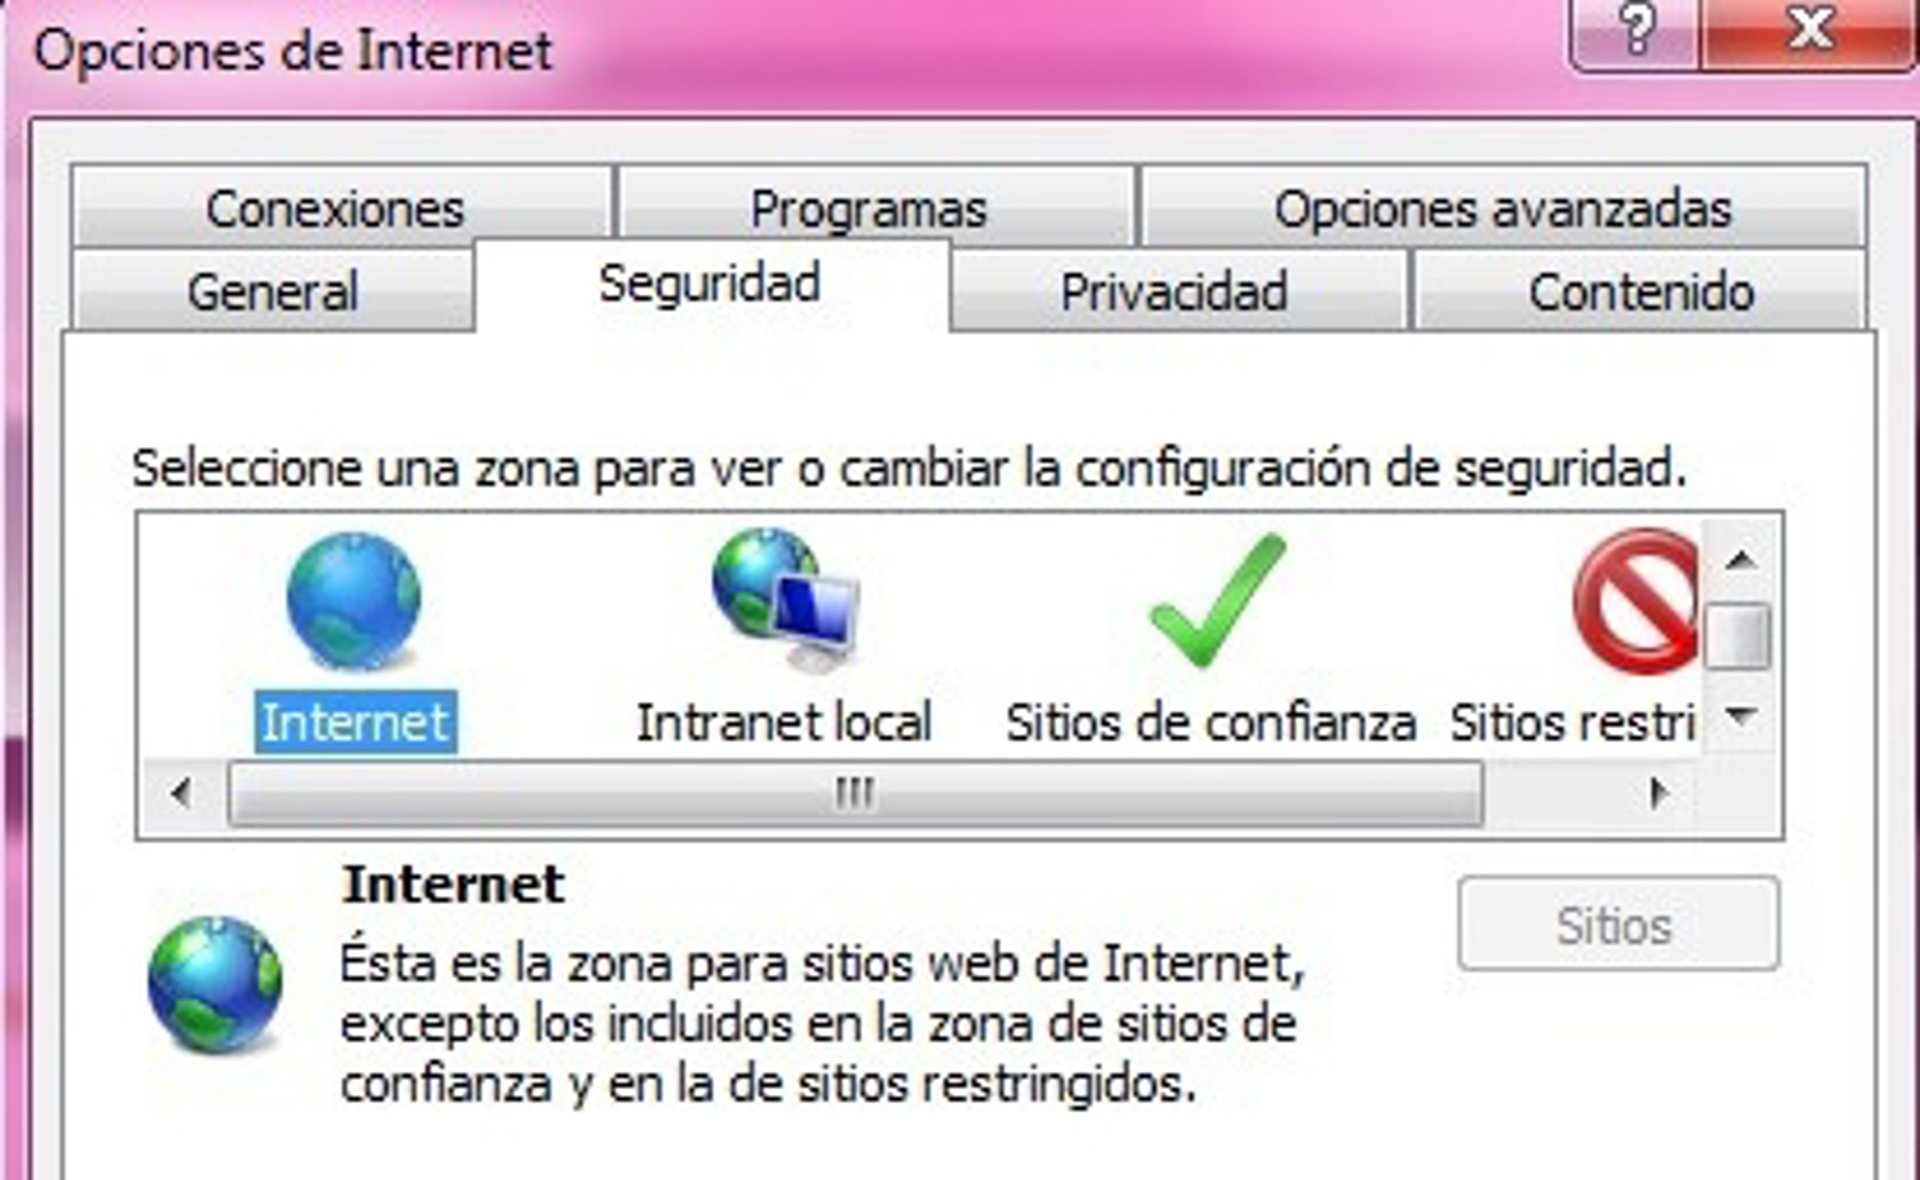The height and width of the screenshot is (1180, 1920).
Task: Click the zone list left scroll arrow
Action: pos(181,794)
